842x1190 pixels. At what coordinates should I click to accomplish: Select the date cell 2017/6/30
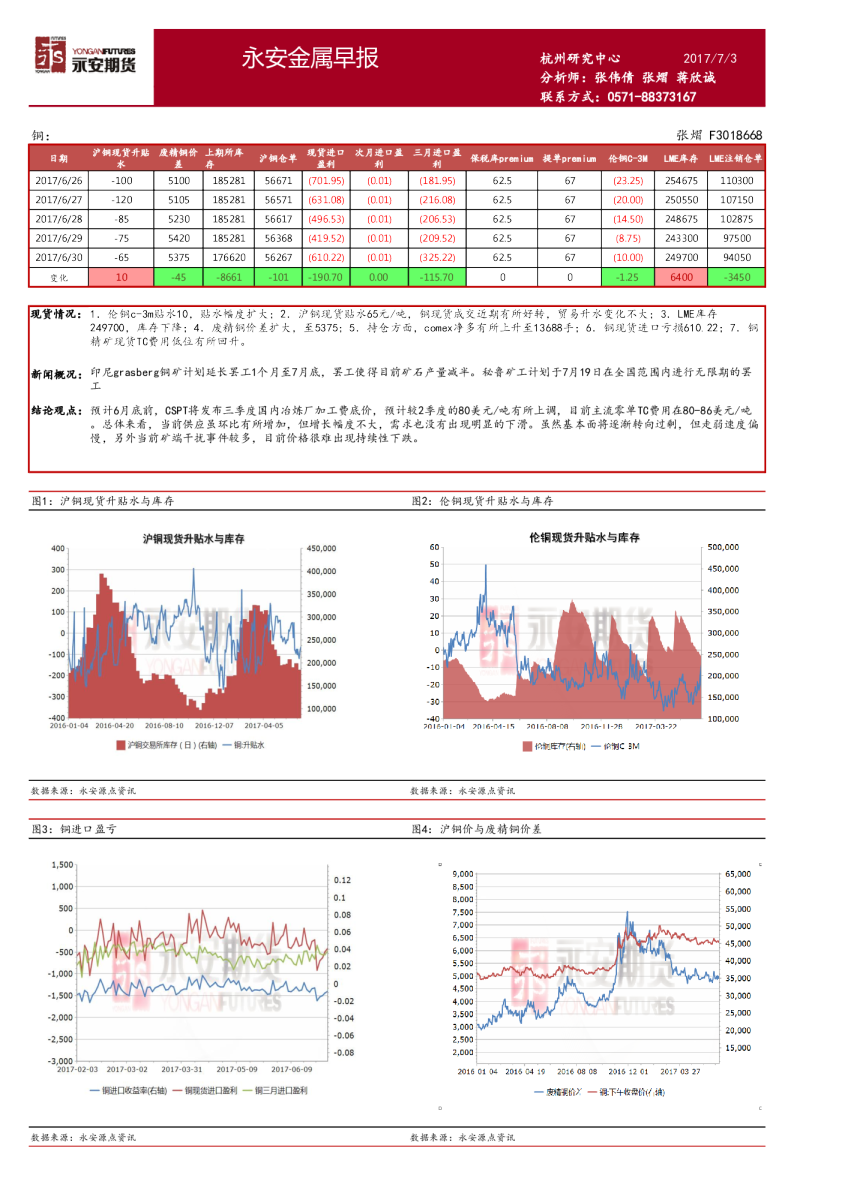[58, 257]
